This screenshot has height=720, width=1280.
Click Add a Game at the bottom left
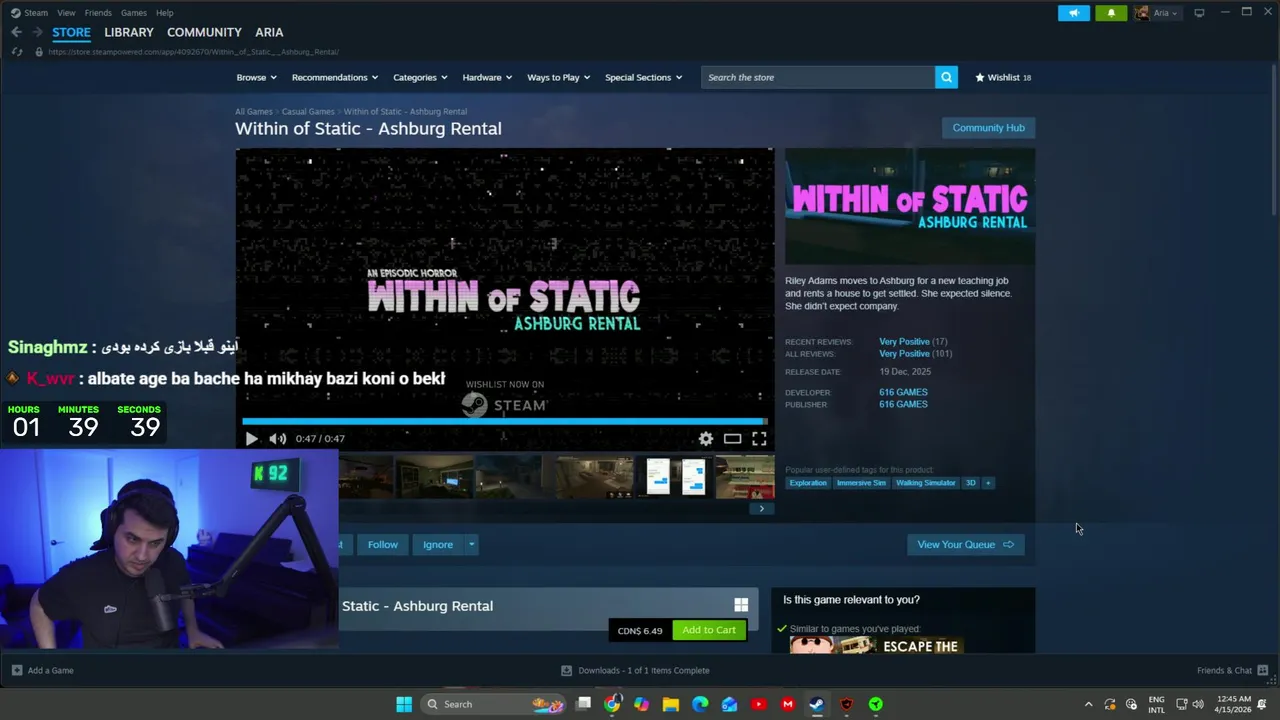point(42,670)
